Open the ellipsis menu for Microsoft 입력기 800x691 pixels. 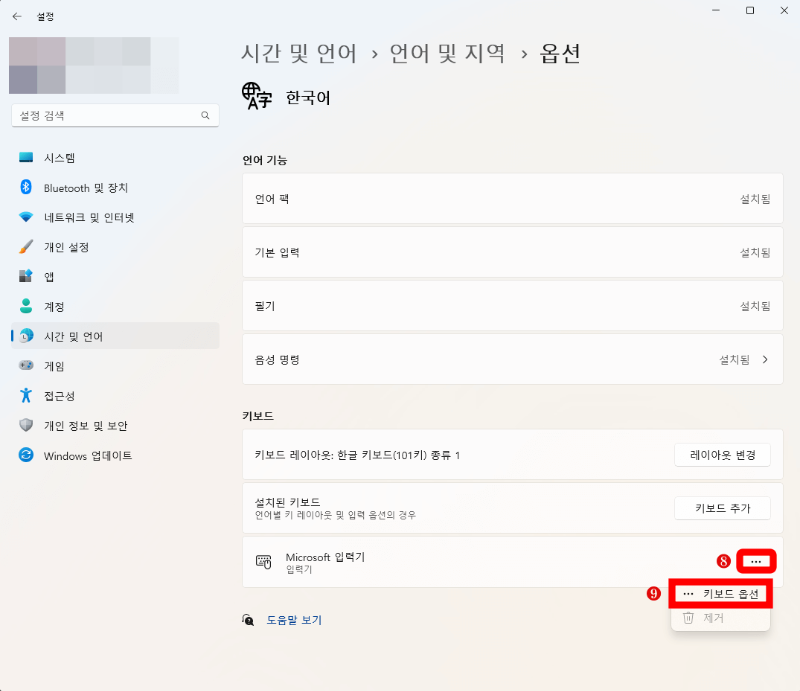tap(756, 561)
